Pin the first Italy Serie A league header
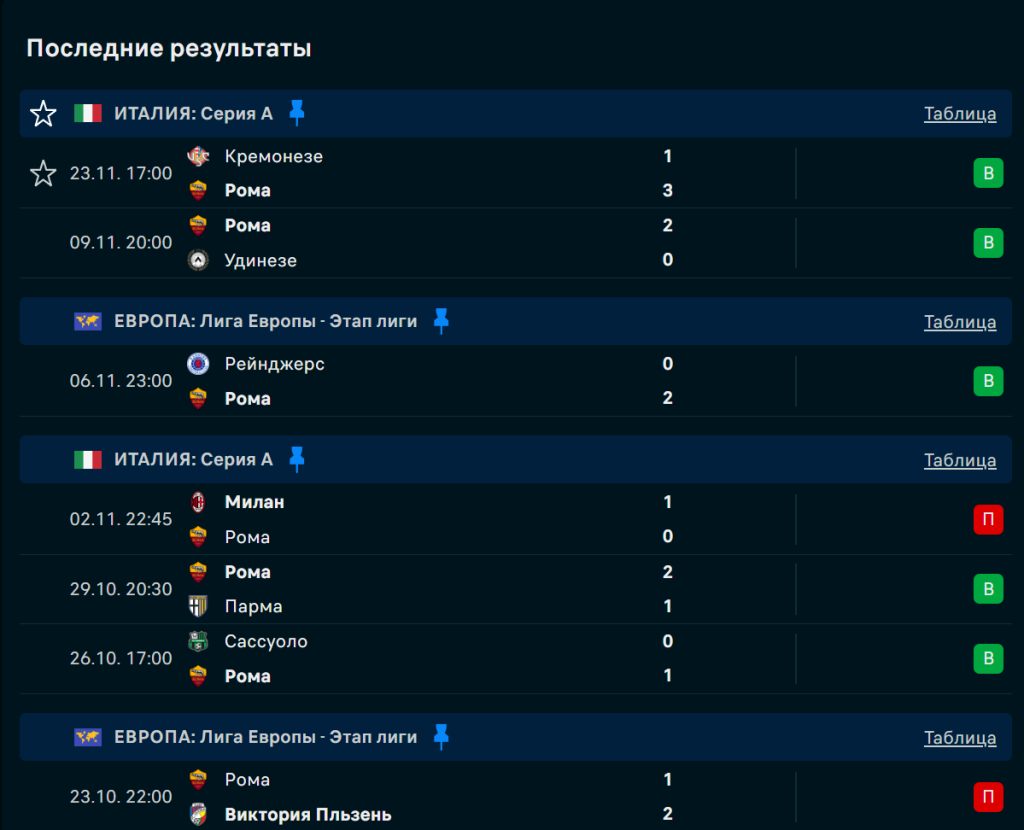1024x830 pixels. point(296,112)
